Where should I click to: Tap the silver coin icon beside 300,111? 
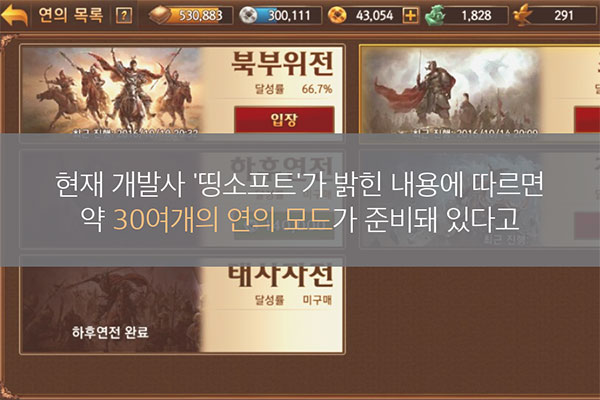(248, 15)
